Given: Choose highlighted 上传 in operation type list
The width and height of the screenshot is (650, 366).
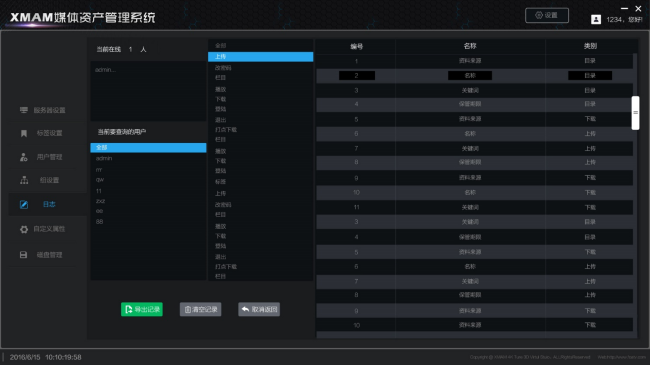Looking at the screenshot, I should tap(260, 57).
